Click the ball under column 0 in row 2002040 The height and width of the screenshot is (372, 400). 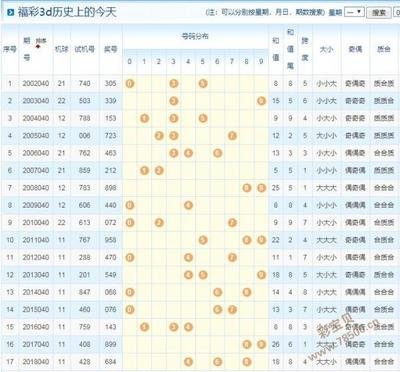point(130,83)
